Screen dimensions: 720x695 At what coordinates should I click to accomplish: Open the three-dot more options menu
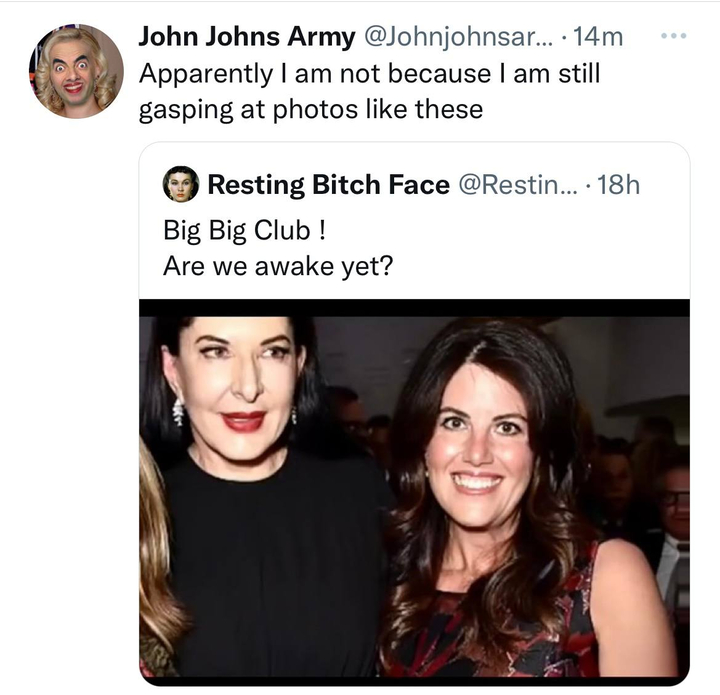pyautogui.click(x=676, y=35)
